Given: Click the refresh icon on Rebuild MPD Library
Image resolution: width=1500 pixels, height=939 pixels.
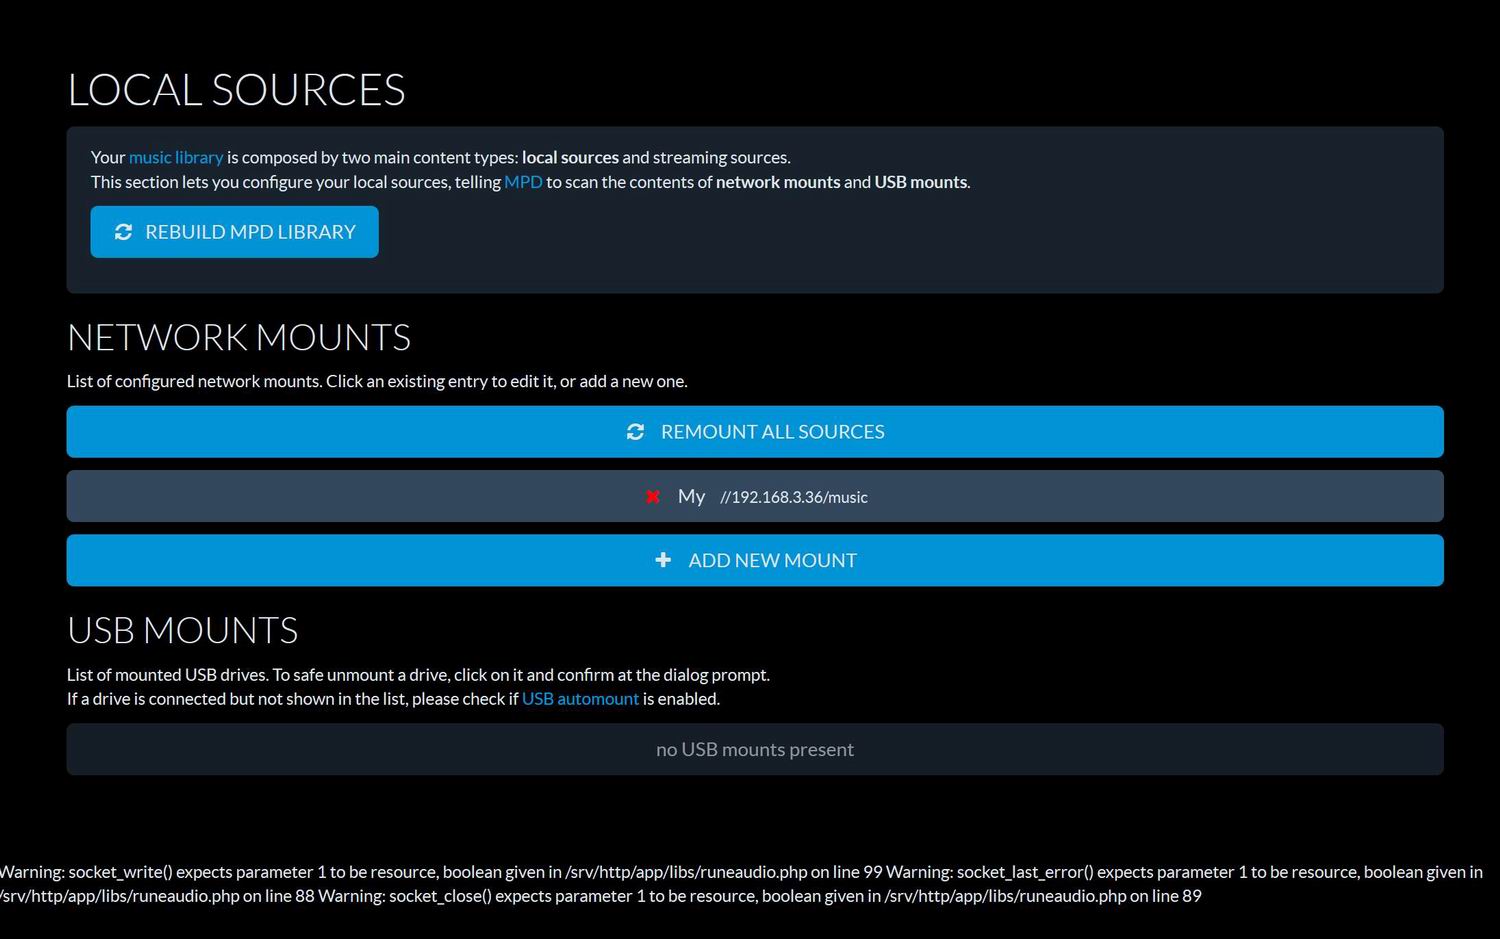Looking at the screenshot, I should 123,232.
